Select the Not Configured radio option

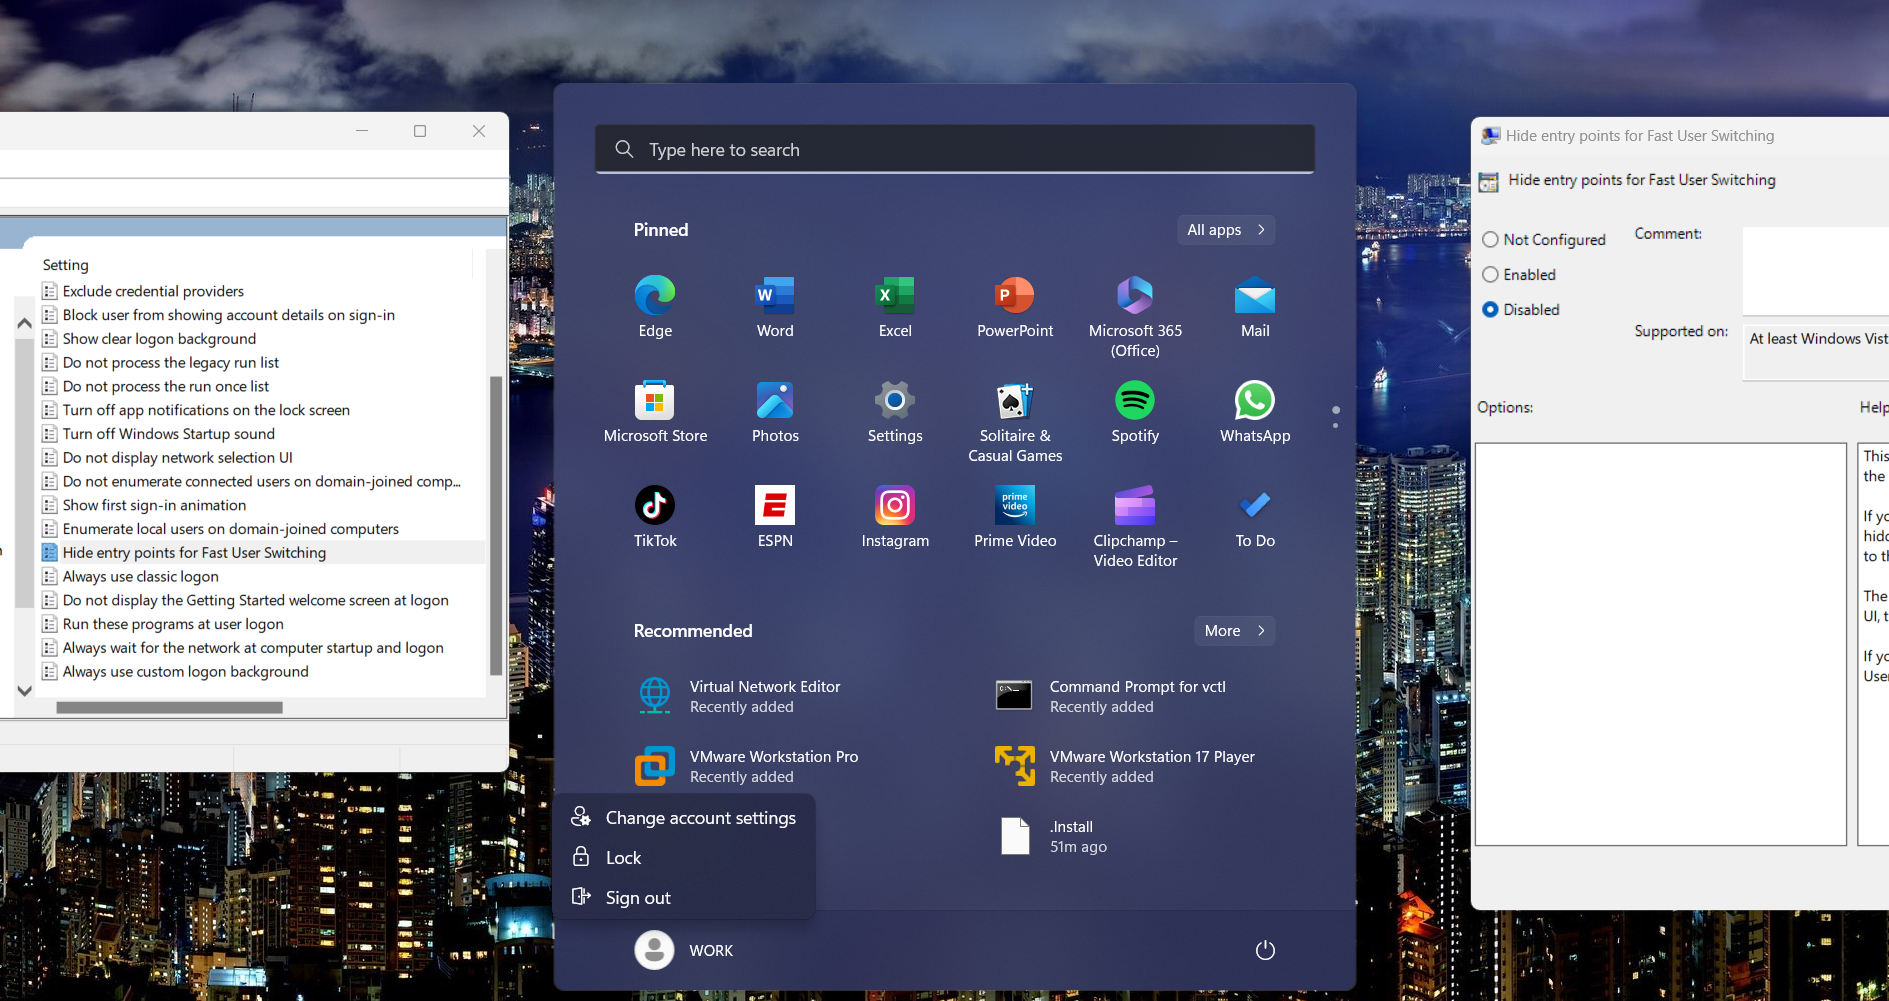coord(1490,240)
